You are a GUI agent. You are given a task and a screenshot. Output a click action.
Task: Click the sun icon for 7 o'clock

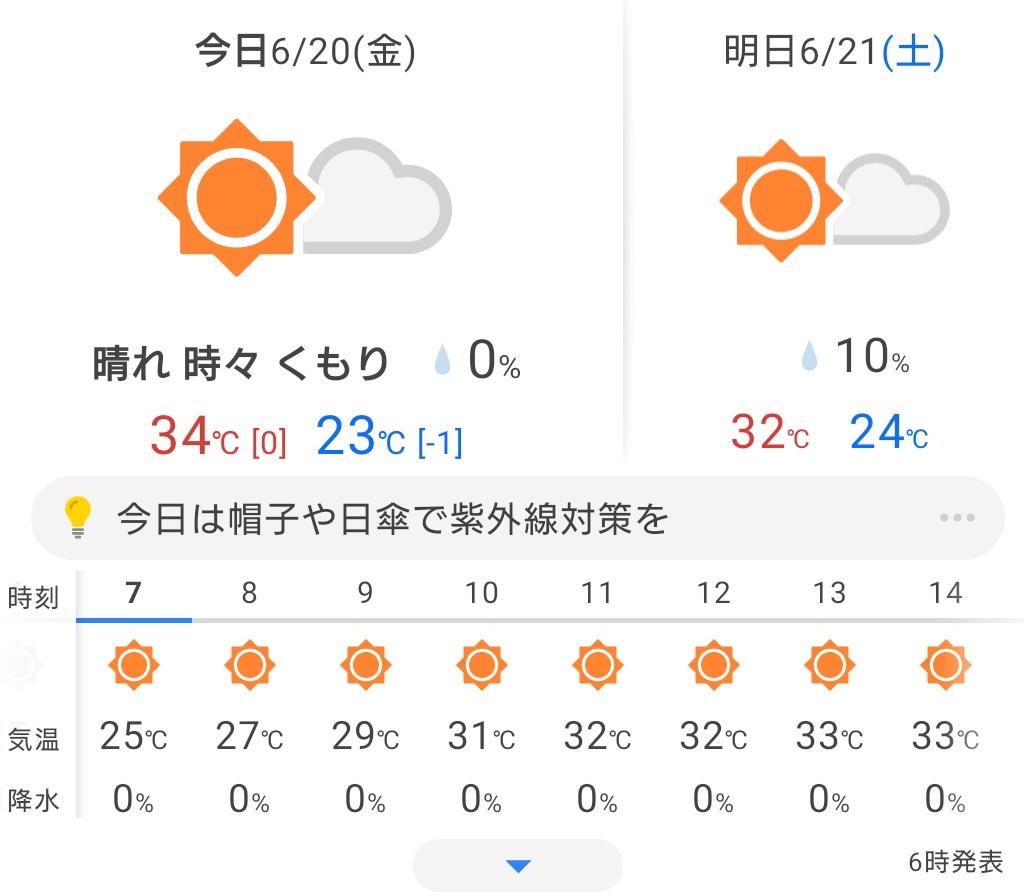pyautogui.click(x=133, y=665)
